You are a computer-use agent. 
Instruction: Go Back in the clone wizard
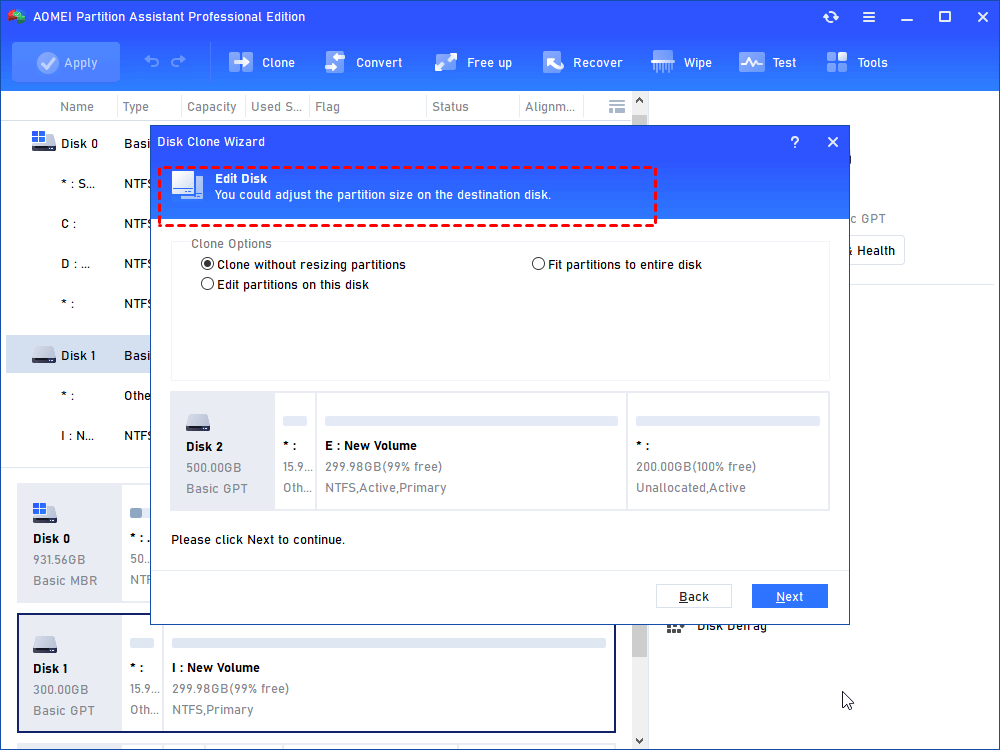(694, 596)
